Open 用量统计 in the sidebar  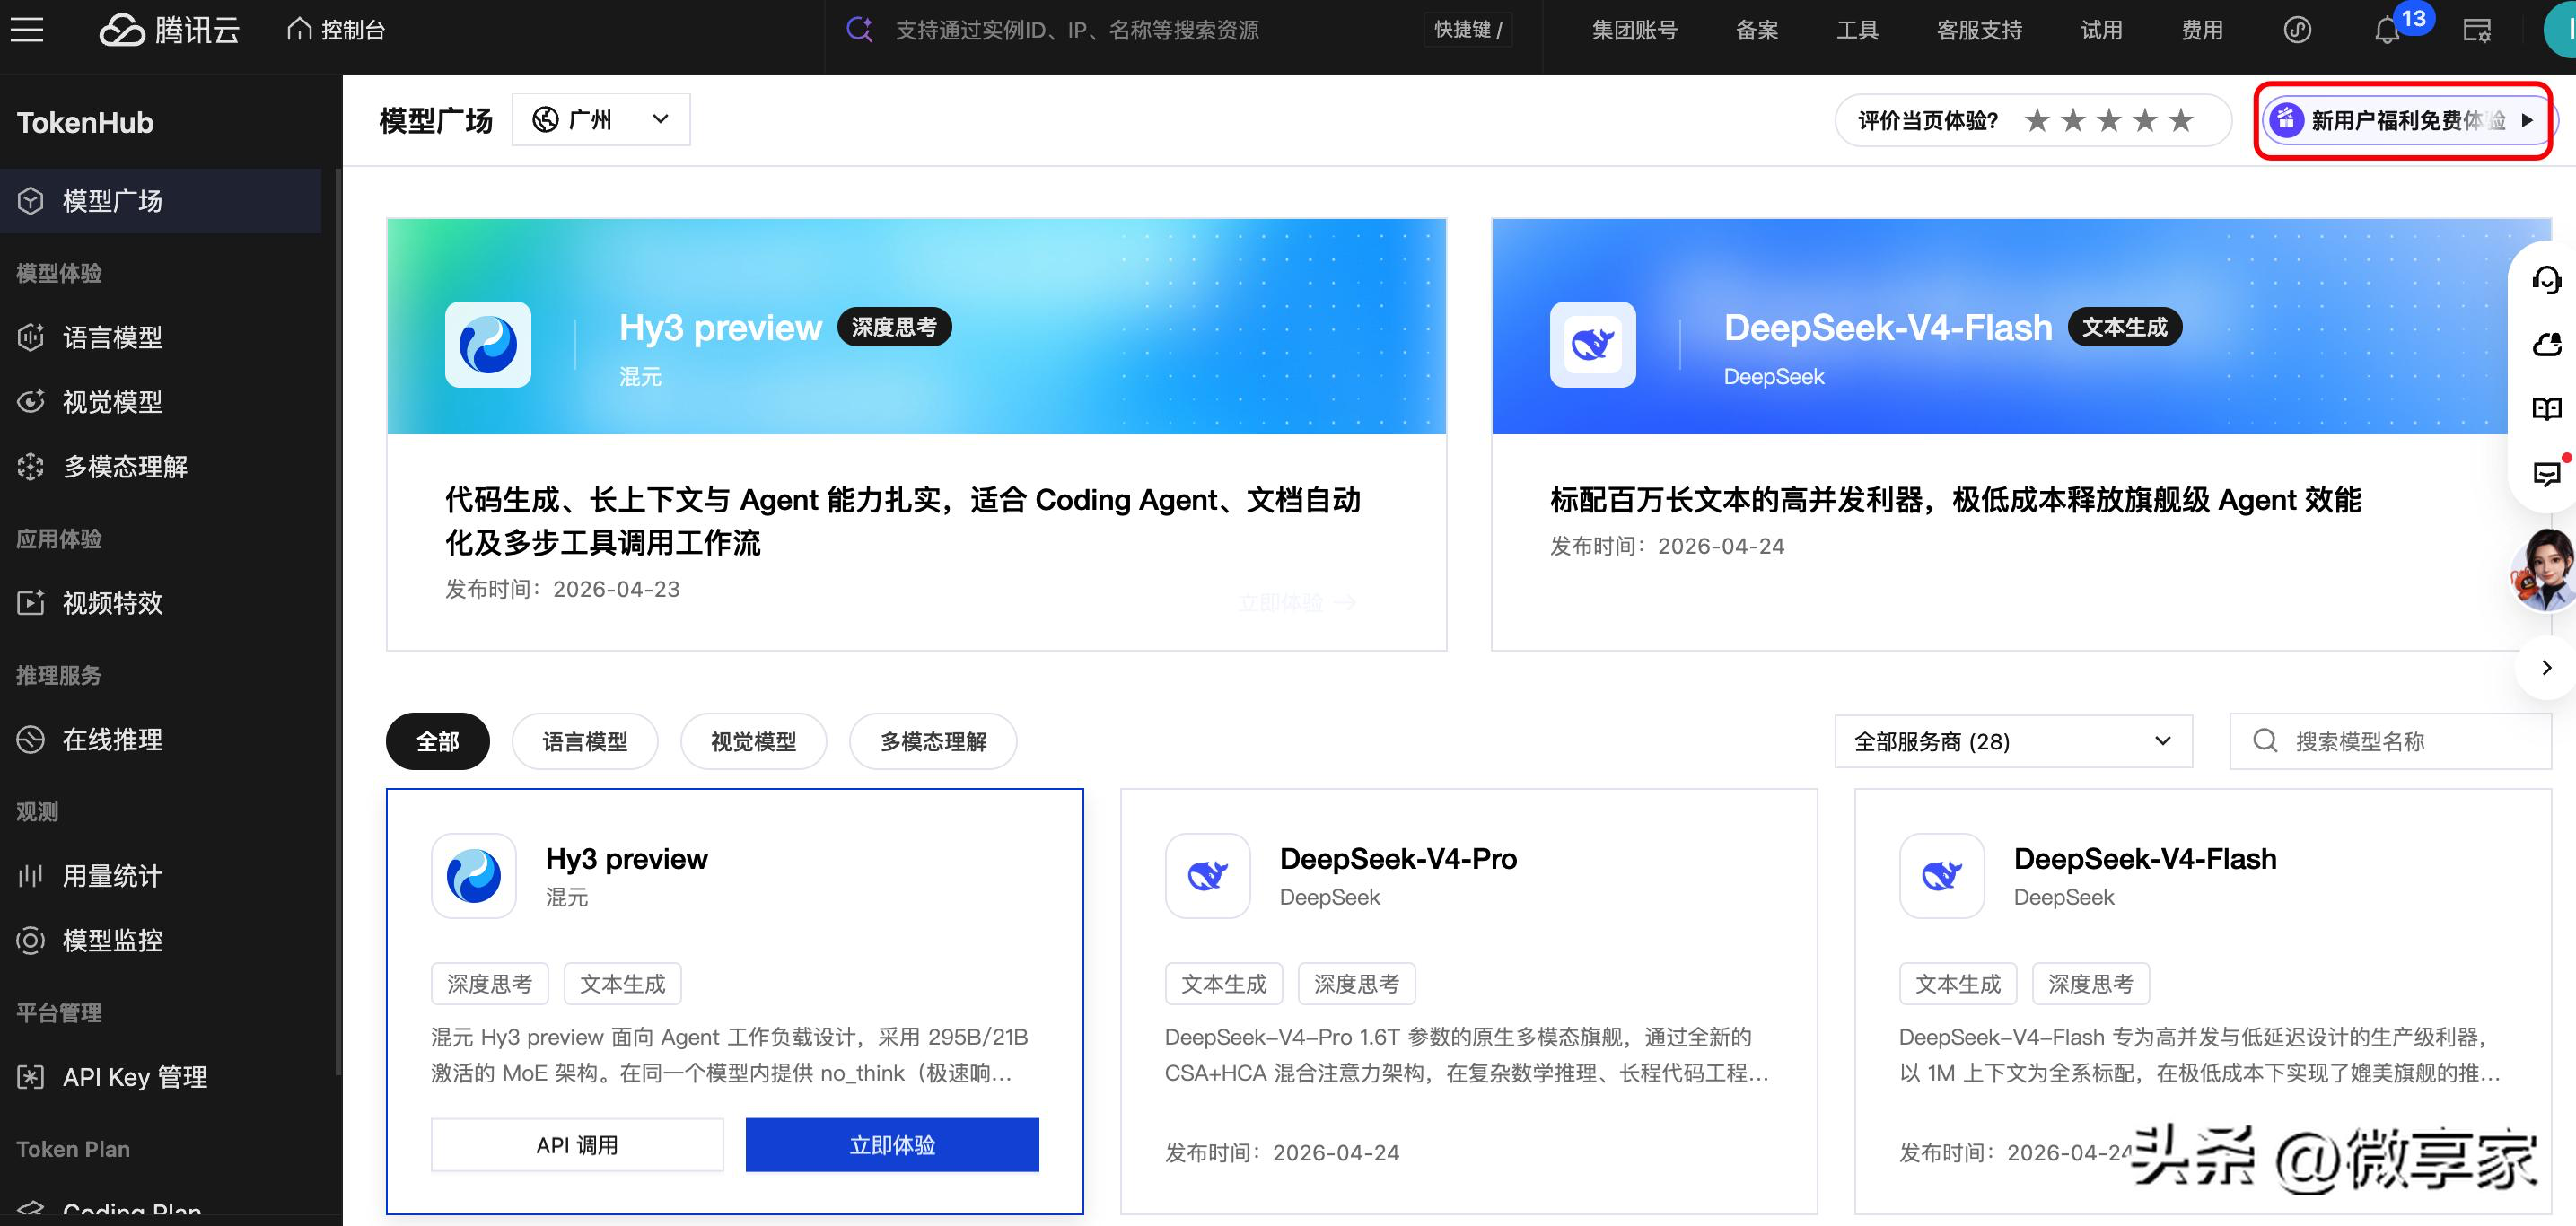click(x=112, y=876)
